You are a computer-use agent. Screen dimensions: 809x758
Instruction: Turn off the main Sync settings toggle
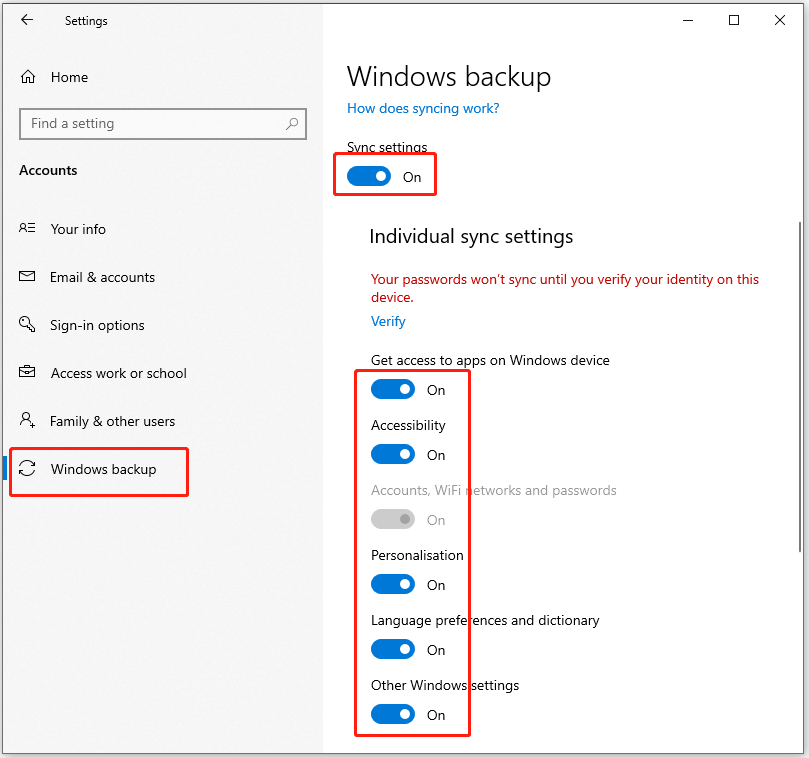[369, 176]
